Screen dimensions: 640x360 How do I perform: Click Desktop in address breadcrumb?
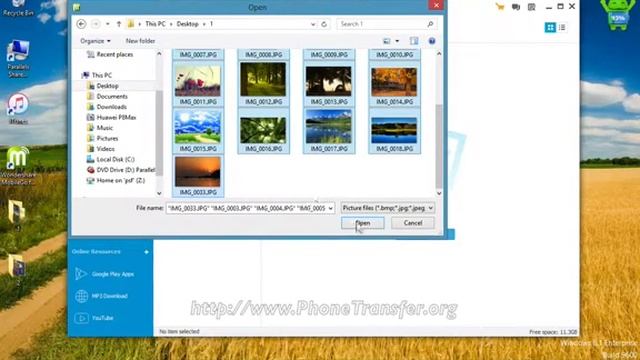click(187, 24)
